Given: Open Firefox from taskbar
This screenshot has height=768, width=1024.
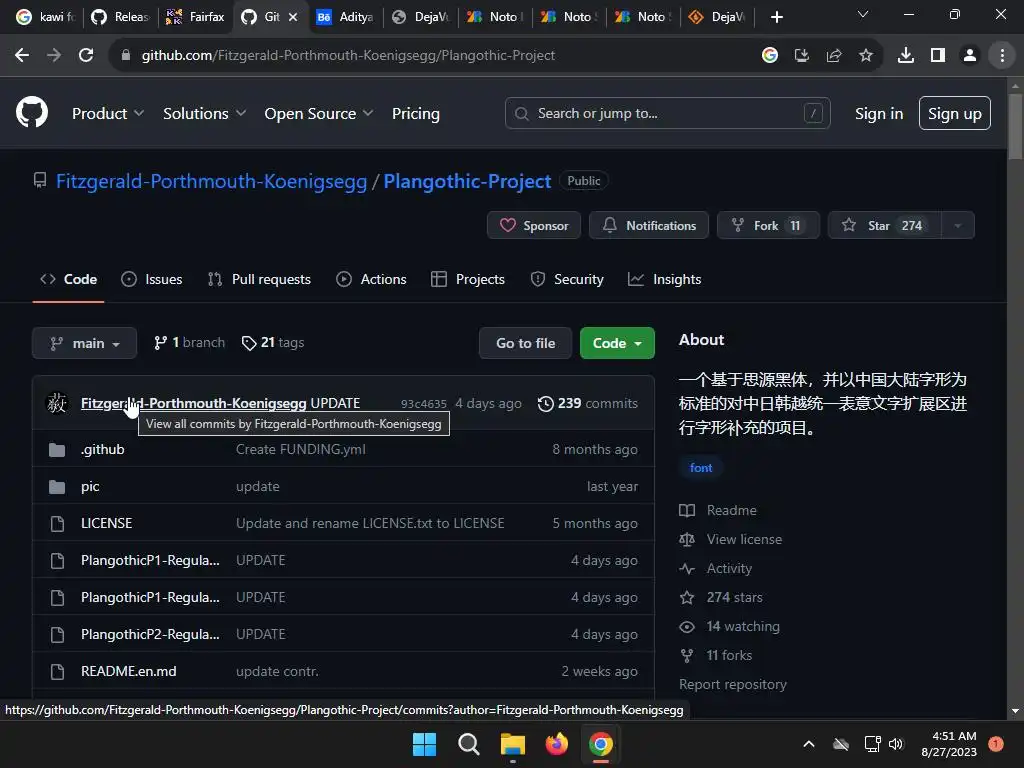Looking at the screenshot, I should point(556,744).
